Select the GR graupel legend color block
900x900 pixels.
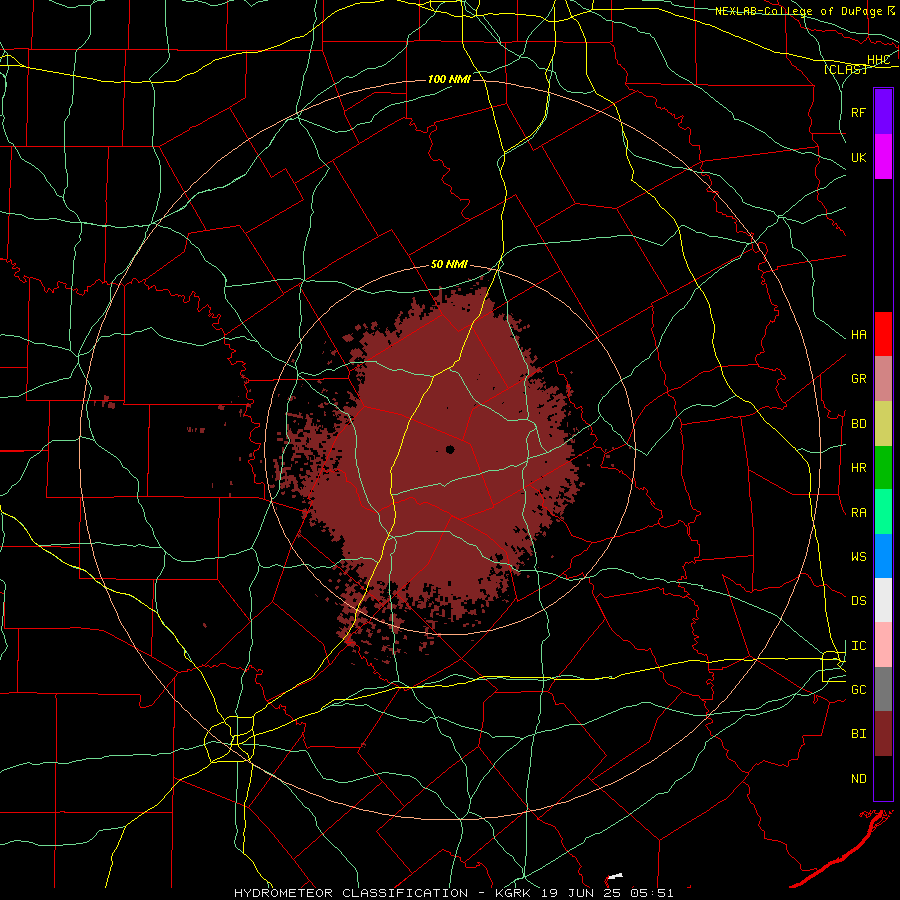[x=883, y=378]
